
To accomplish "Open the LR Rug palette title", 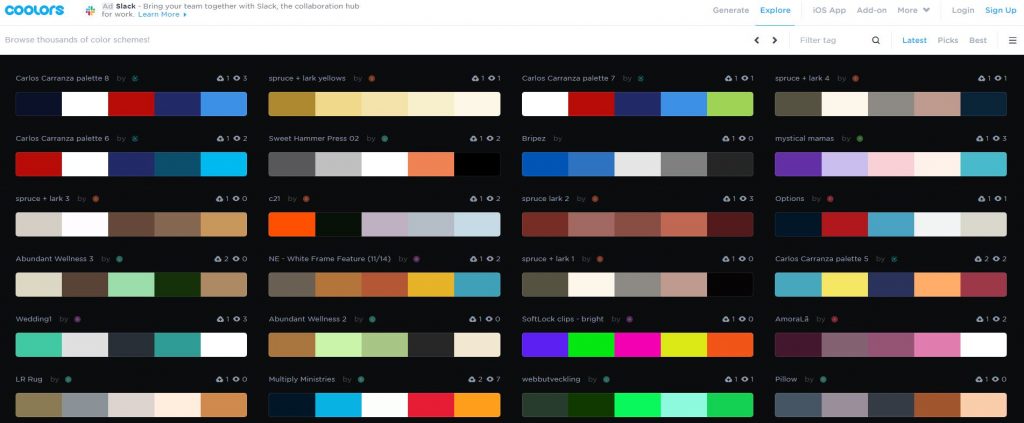I will click(x=28, y=379).
